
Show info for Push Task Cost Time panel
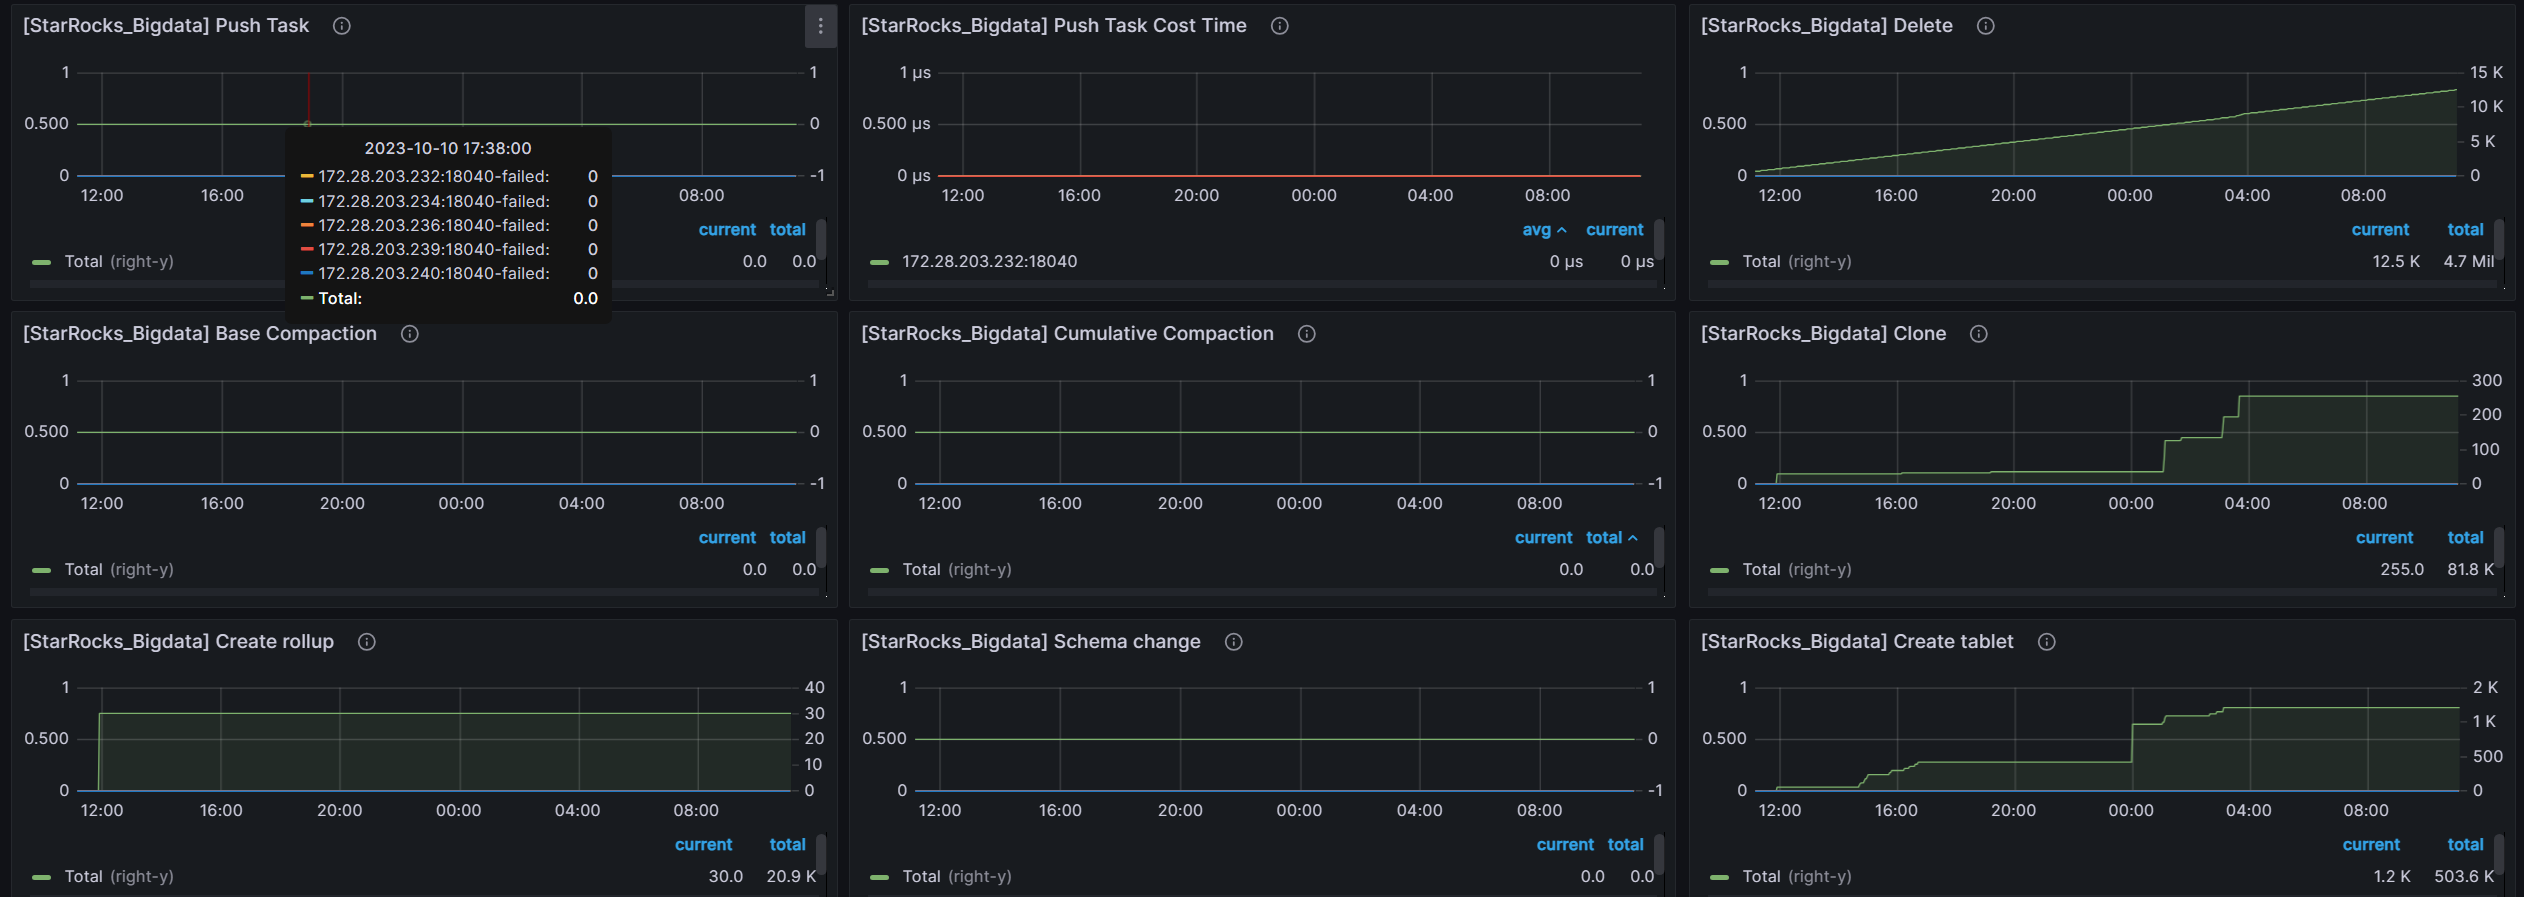pos(1279,26)
